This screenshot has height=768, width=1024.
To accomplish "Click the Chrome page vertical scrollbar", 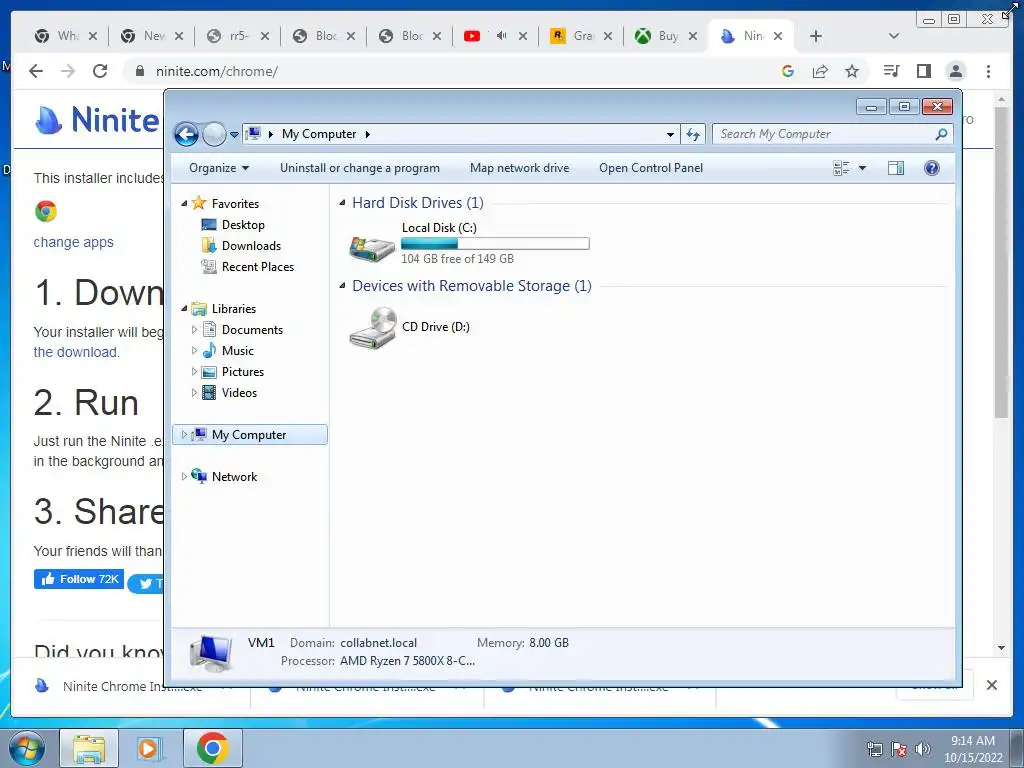I will [1001, 263].
